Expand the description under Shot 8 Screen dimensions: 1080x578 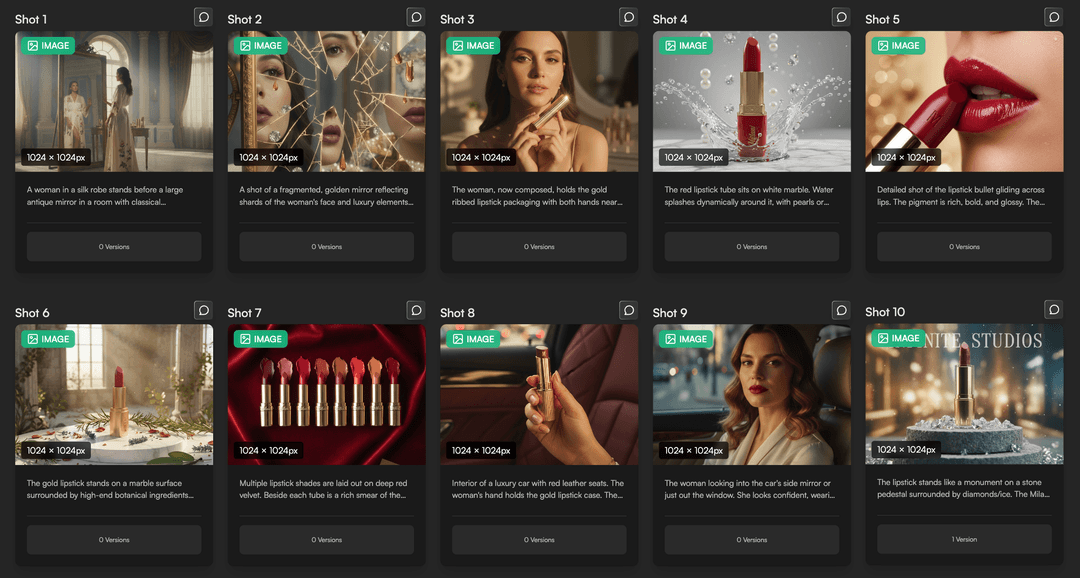539,489
